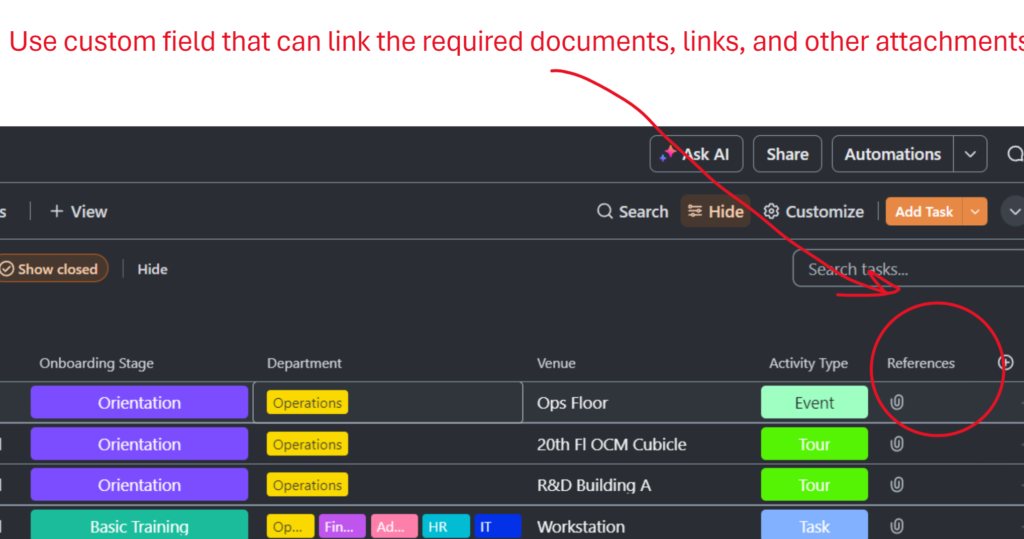Screen dimensions: 1024x539
Task: Click the Workstation venue cell
Action: click(x=581, y=527)
